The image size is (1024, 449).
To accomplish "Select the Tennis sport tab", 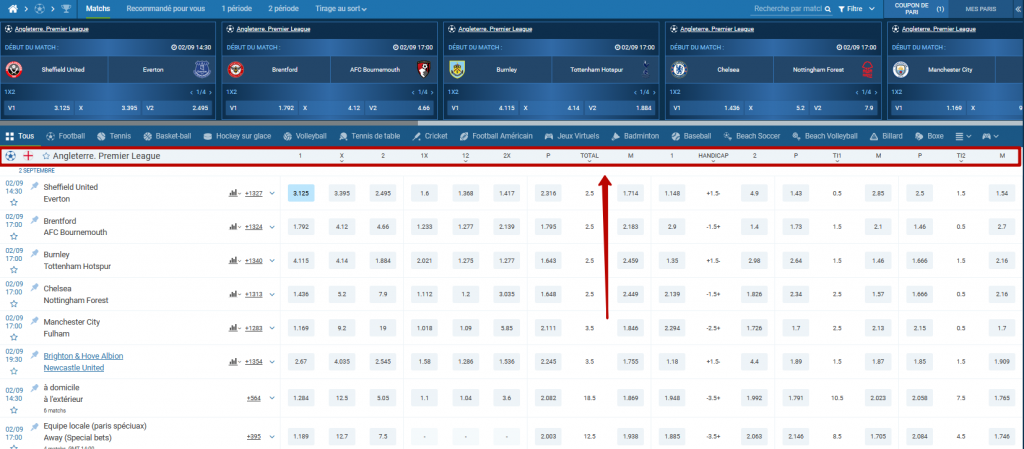I will point(114,136).
